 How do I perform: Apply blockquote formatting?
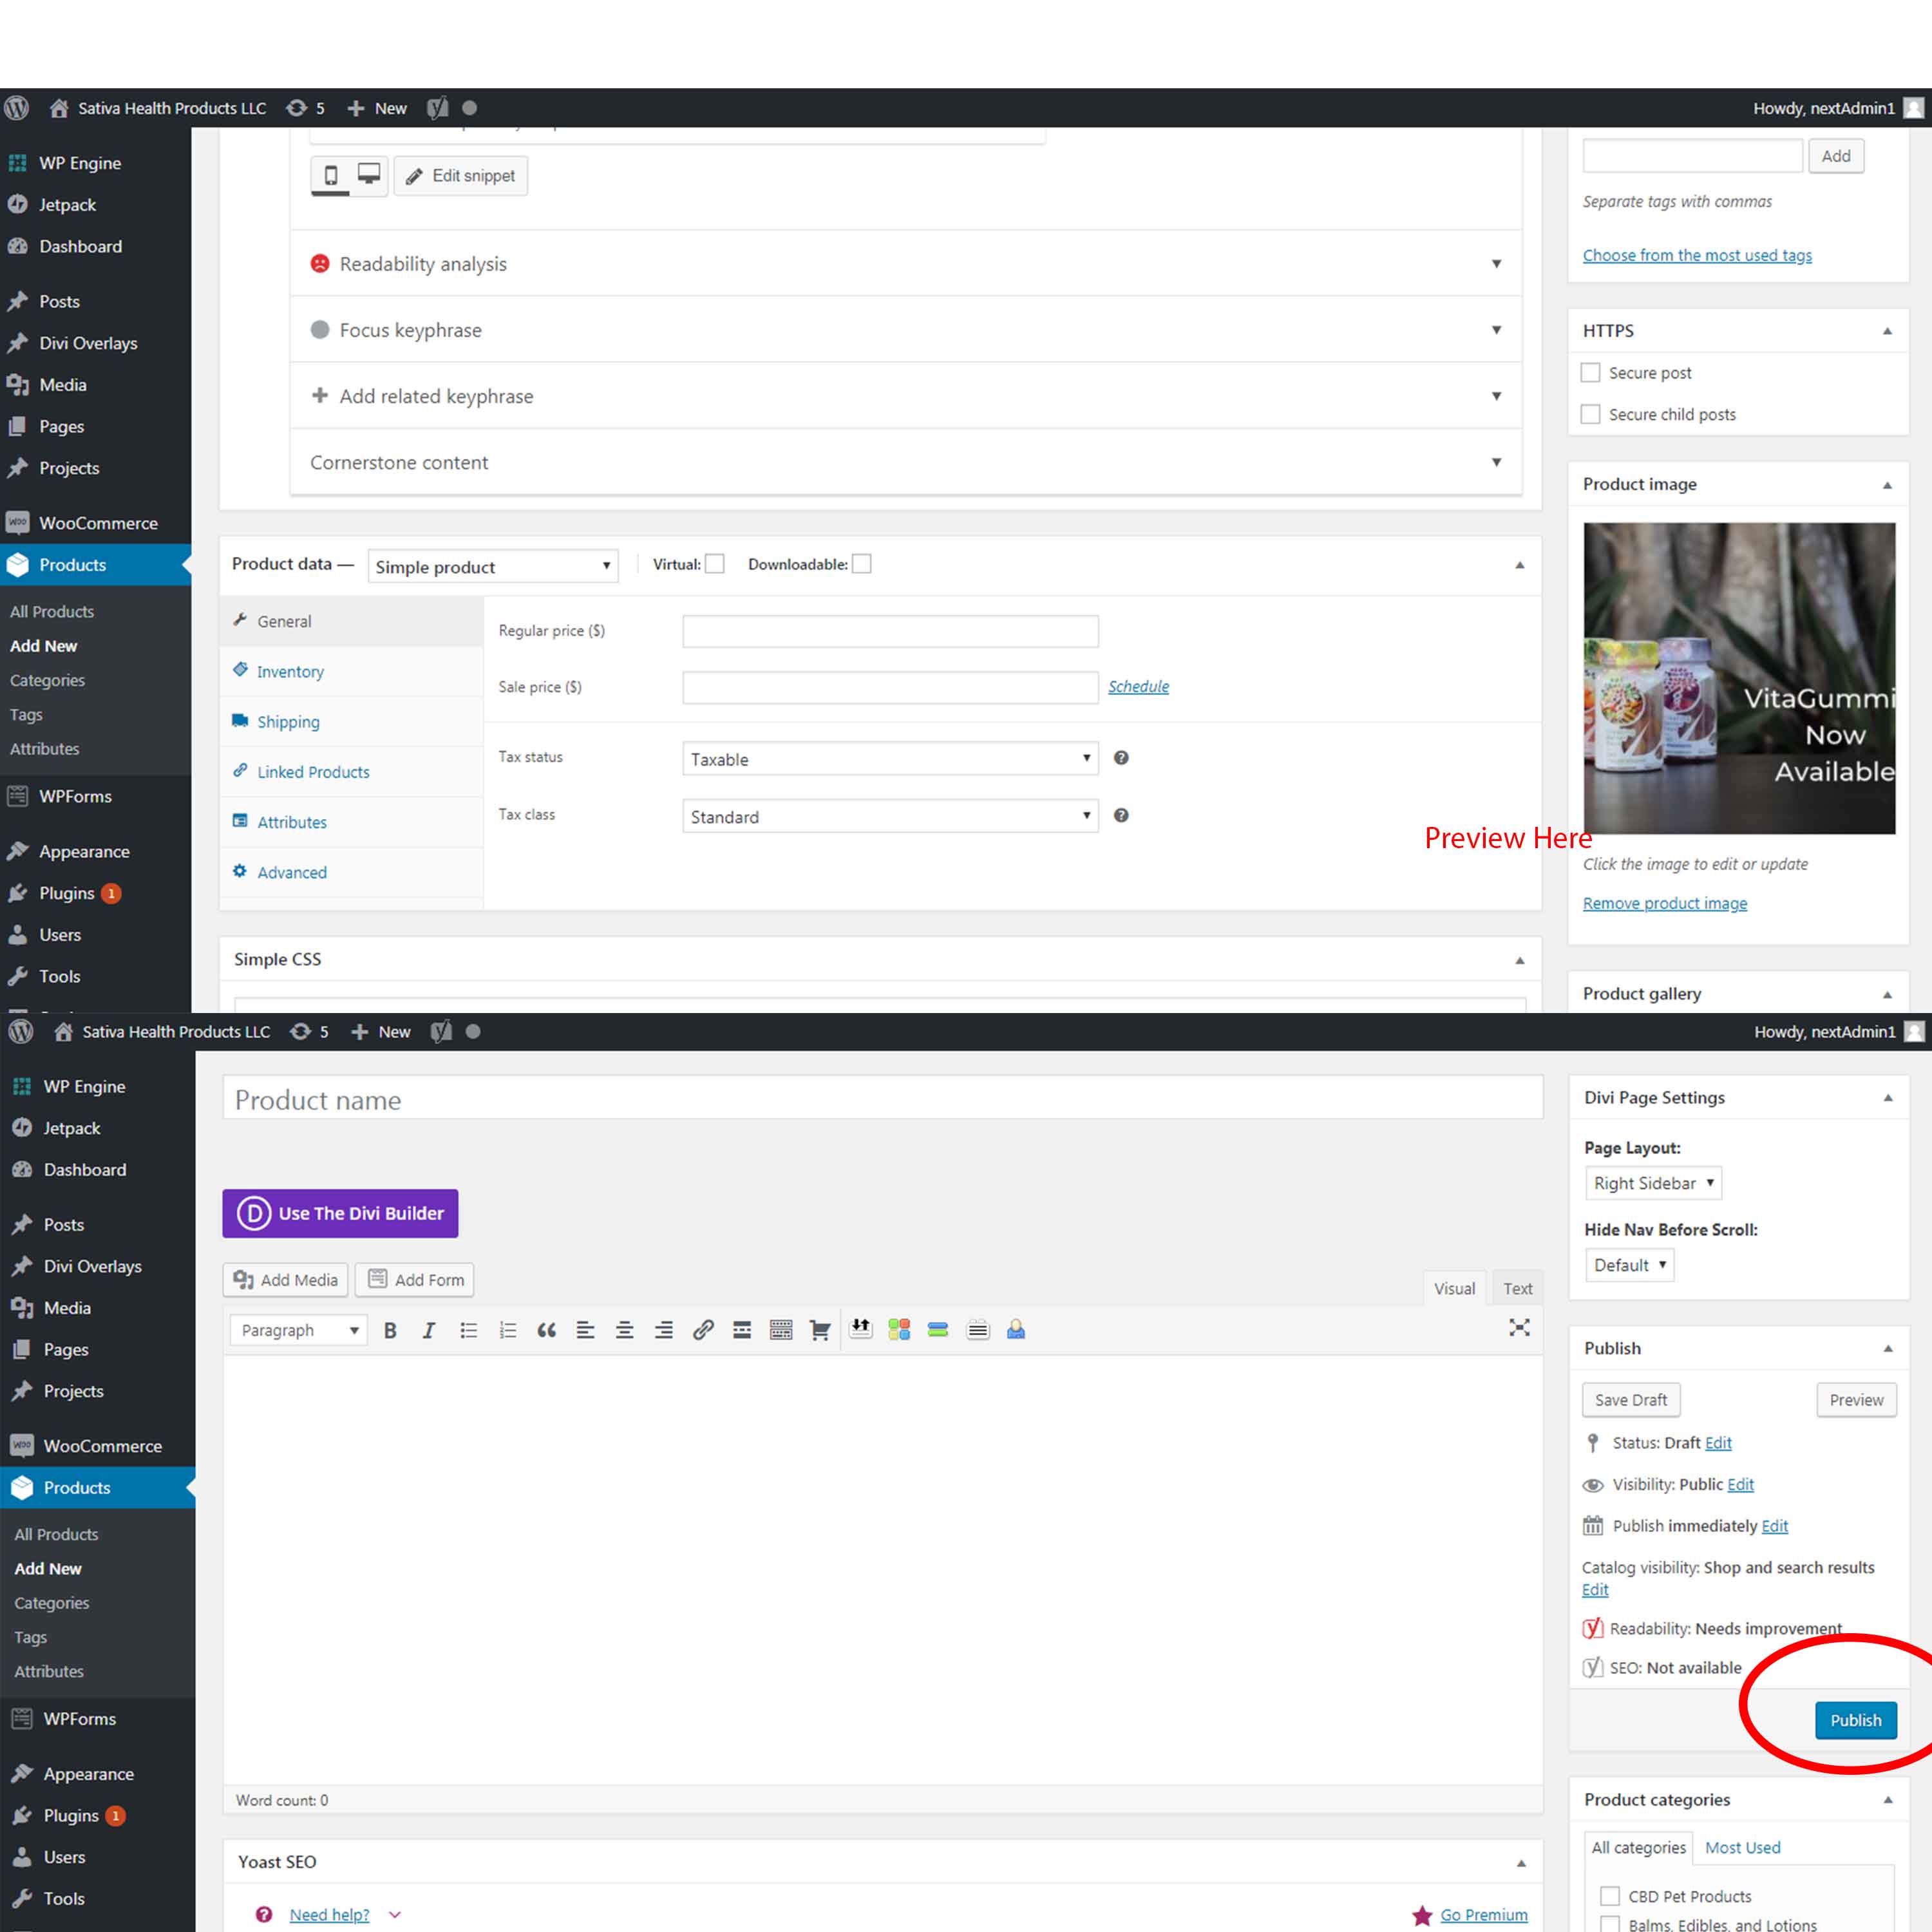pyautogui.click(x=546, y=1330)
